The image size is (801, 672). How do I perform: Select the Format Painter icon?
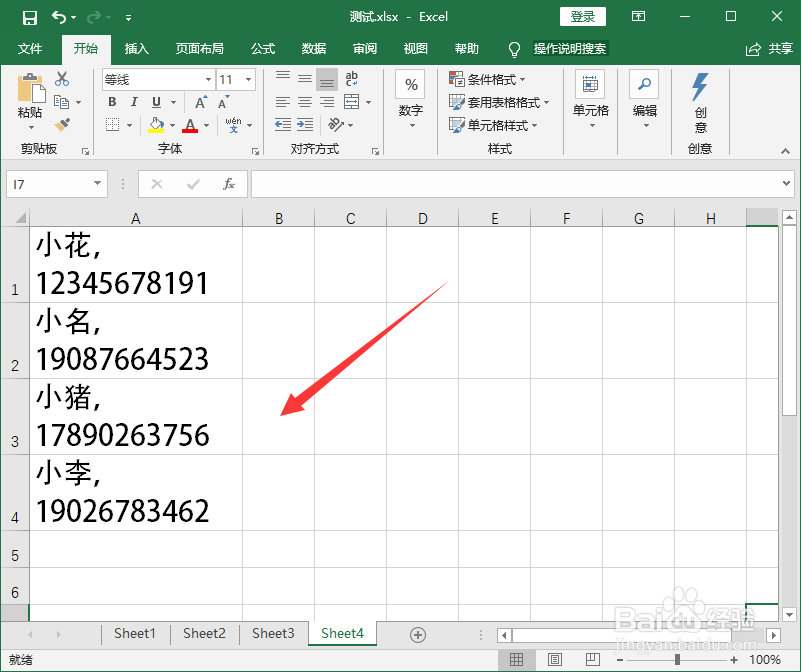tap(60, 124)
